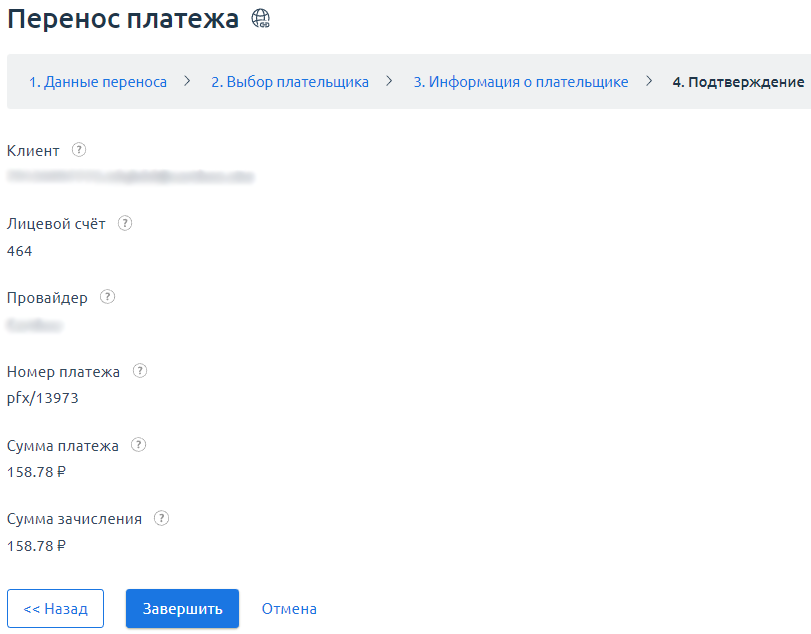Click help icon next to Сумма зачисления
The image size is (811, 634).
pyautogui.click(x=161, y=519)
